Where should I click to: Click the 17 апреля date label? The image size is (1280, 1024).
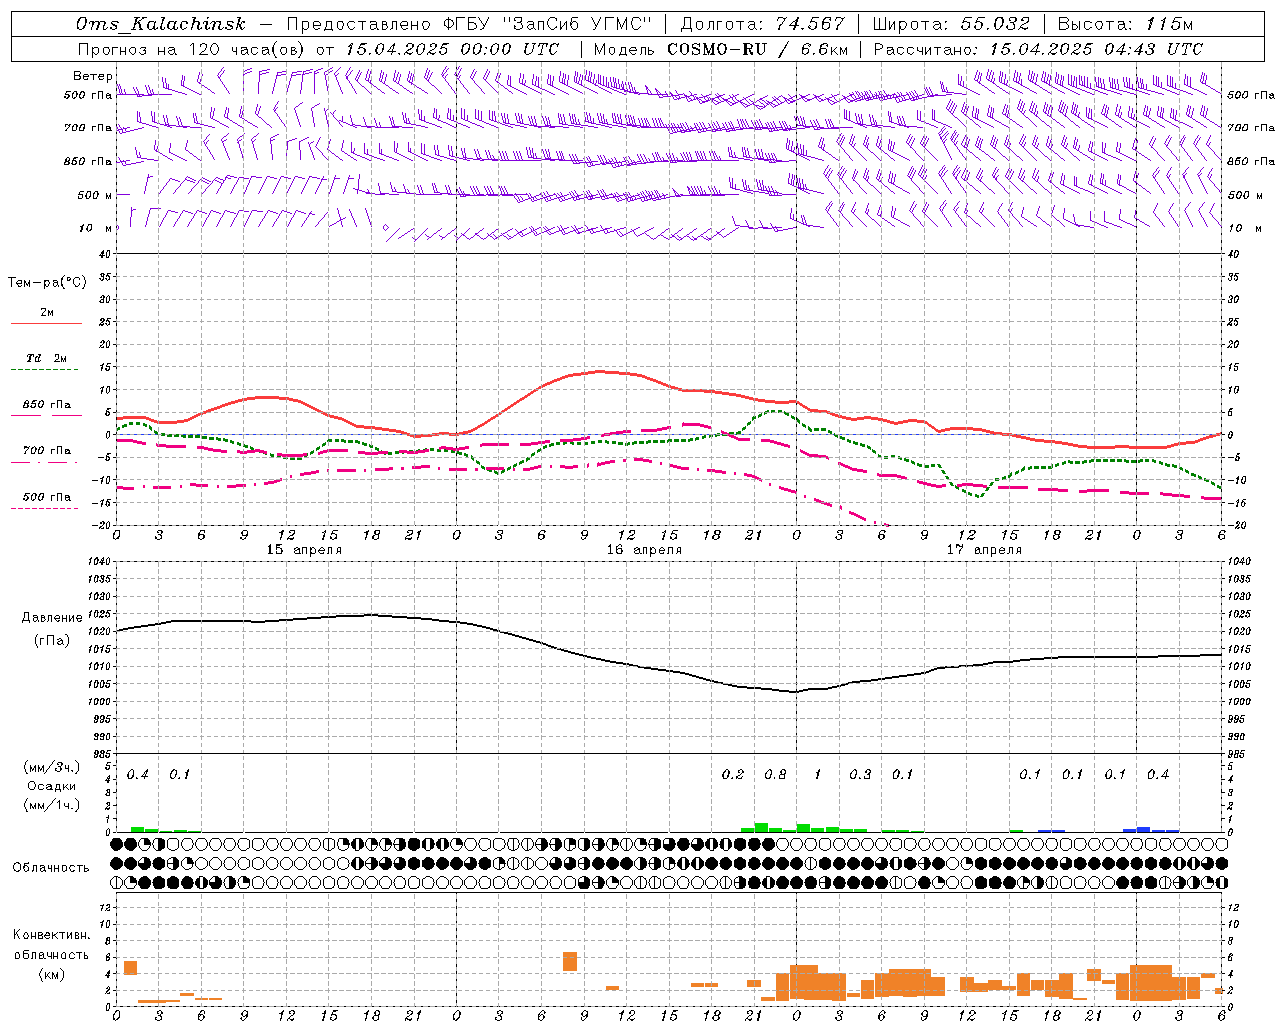(x=984, y=550)
